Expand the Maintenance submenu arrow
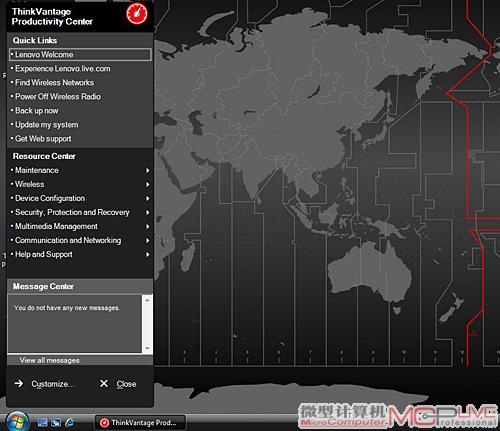This screenshot has width=500, height=431. point(148,170)
